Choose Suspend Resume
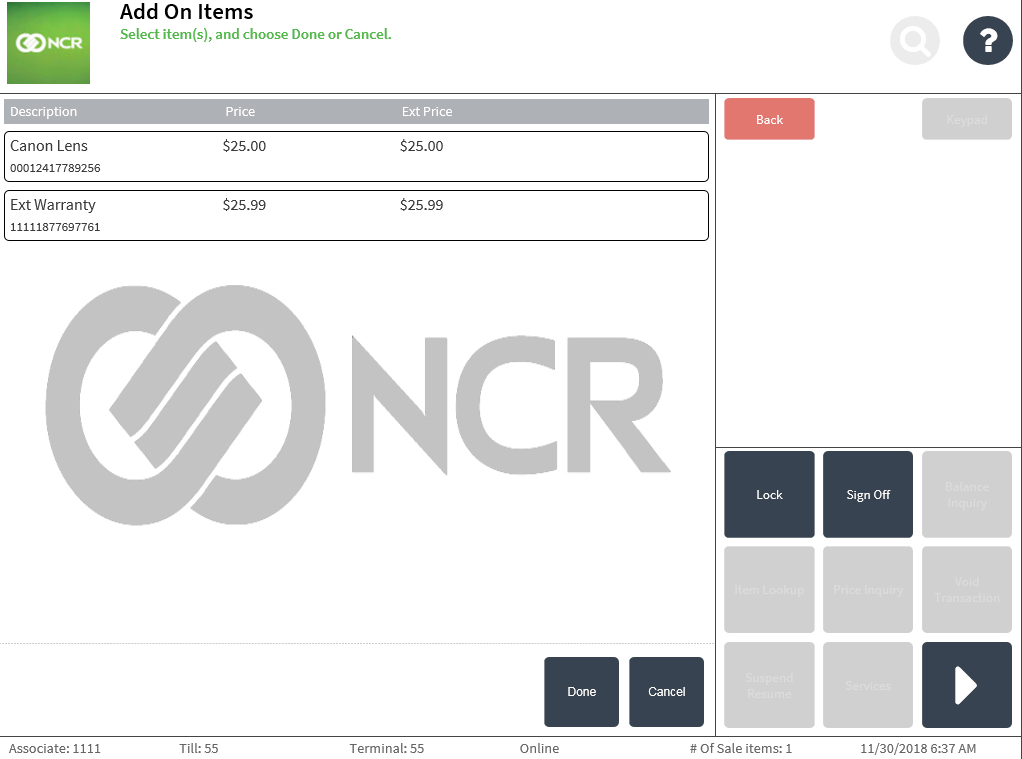Viewport: 1022px width, 759px height. pyautogui.click(x=769, y=685)
